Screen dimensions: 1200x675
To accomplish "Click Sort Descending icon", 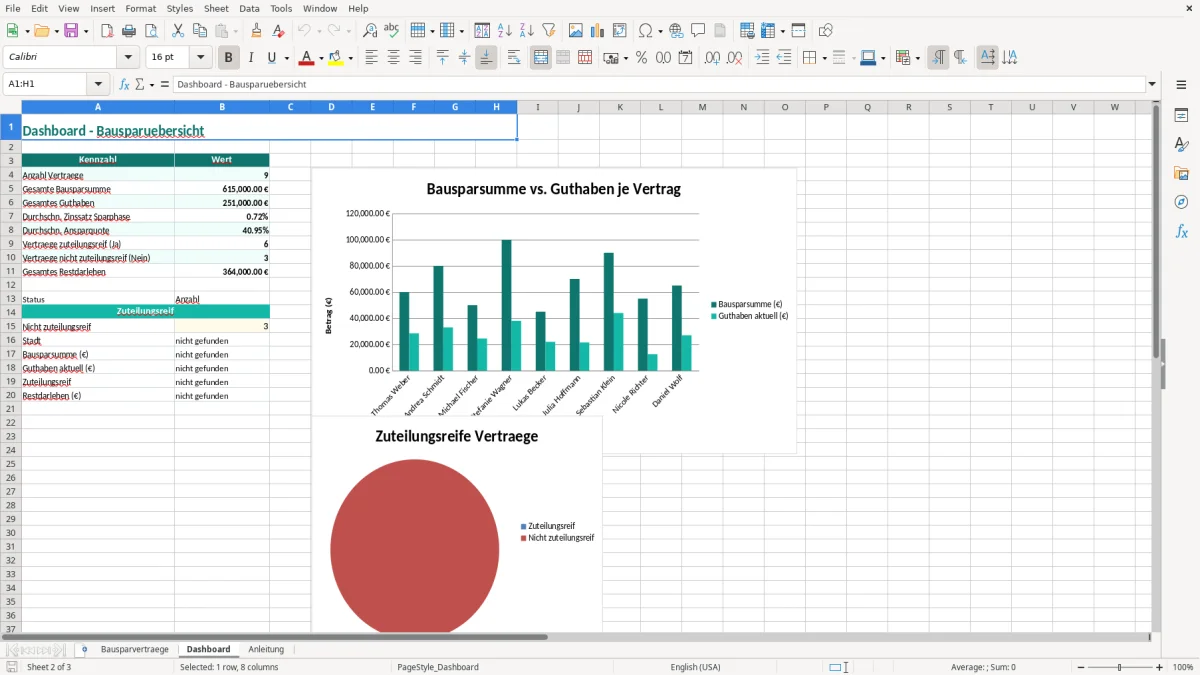I will [x=527, y=31].
